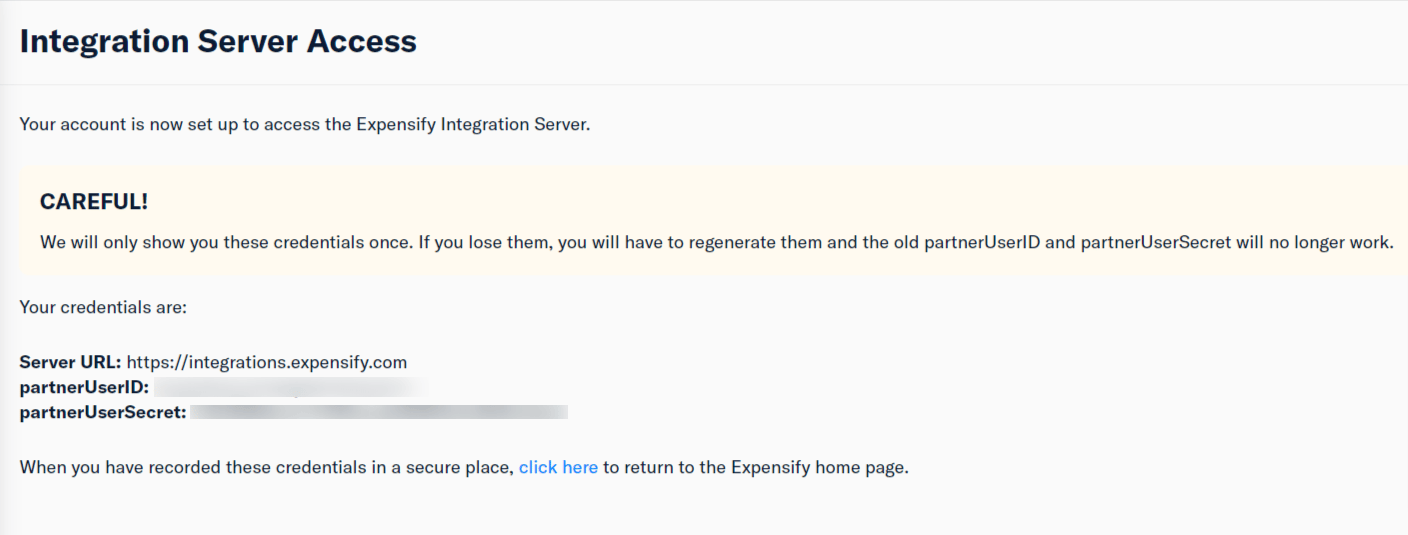This screenshot has width=1408, height=535.
Task: Click "partnerUserSecret will no longer work" in warning
Action: (x=1237, y=243)
